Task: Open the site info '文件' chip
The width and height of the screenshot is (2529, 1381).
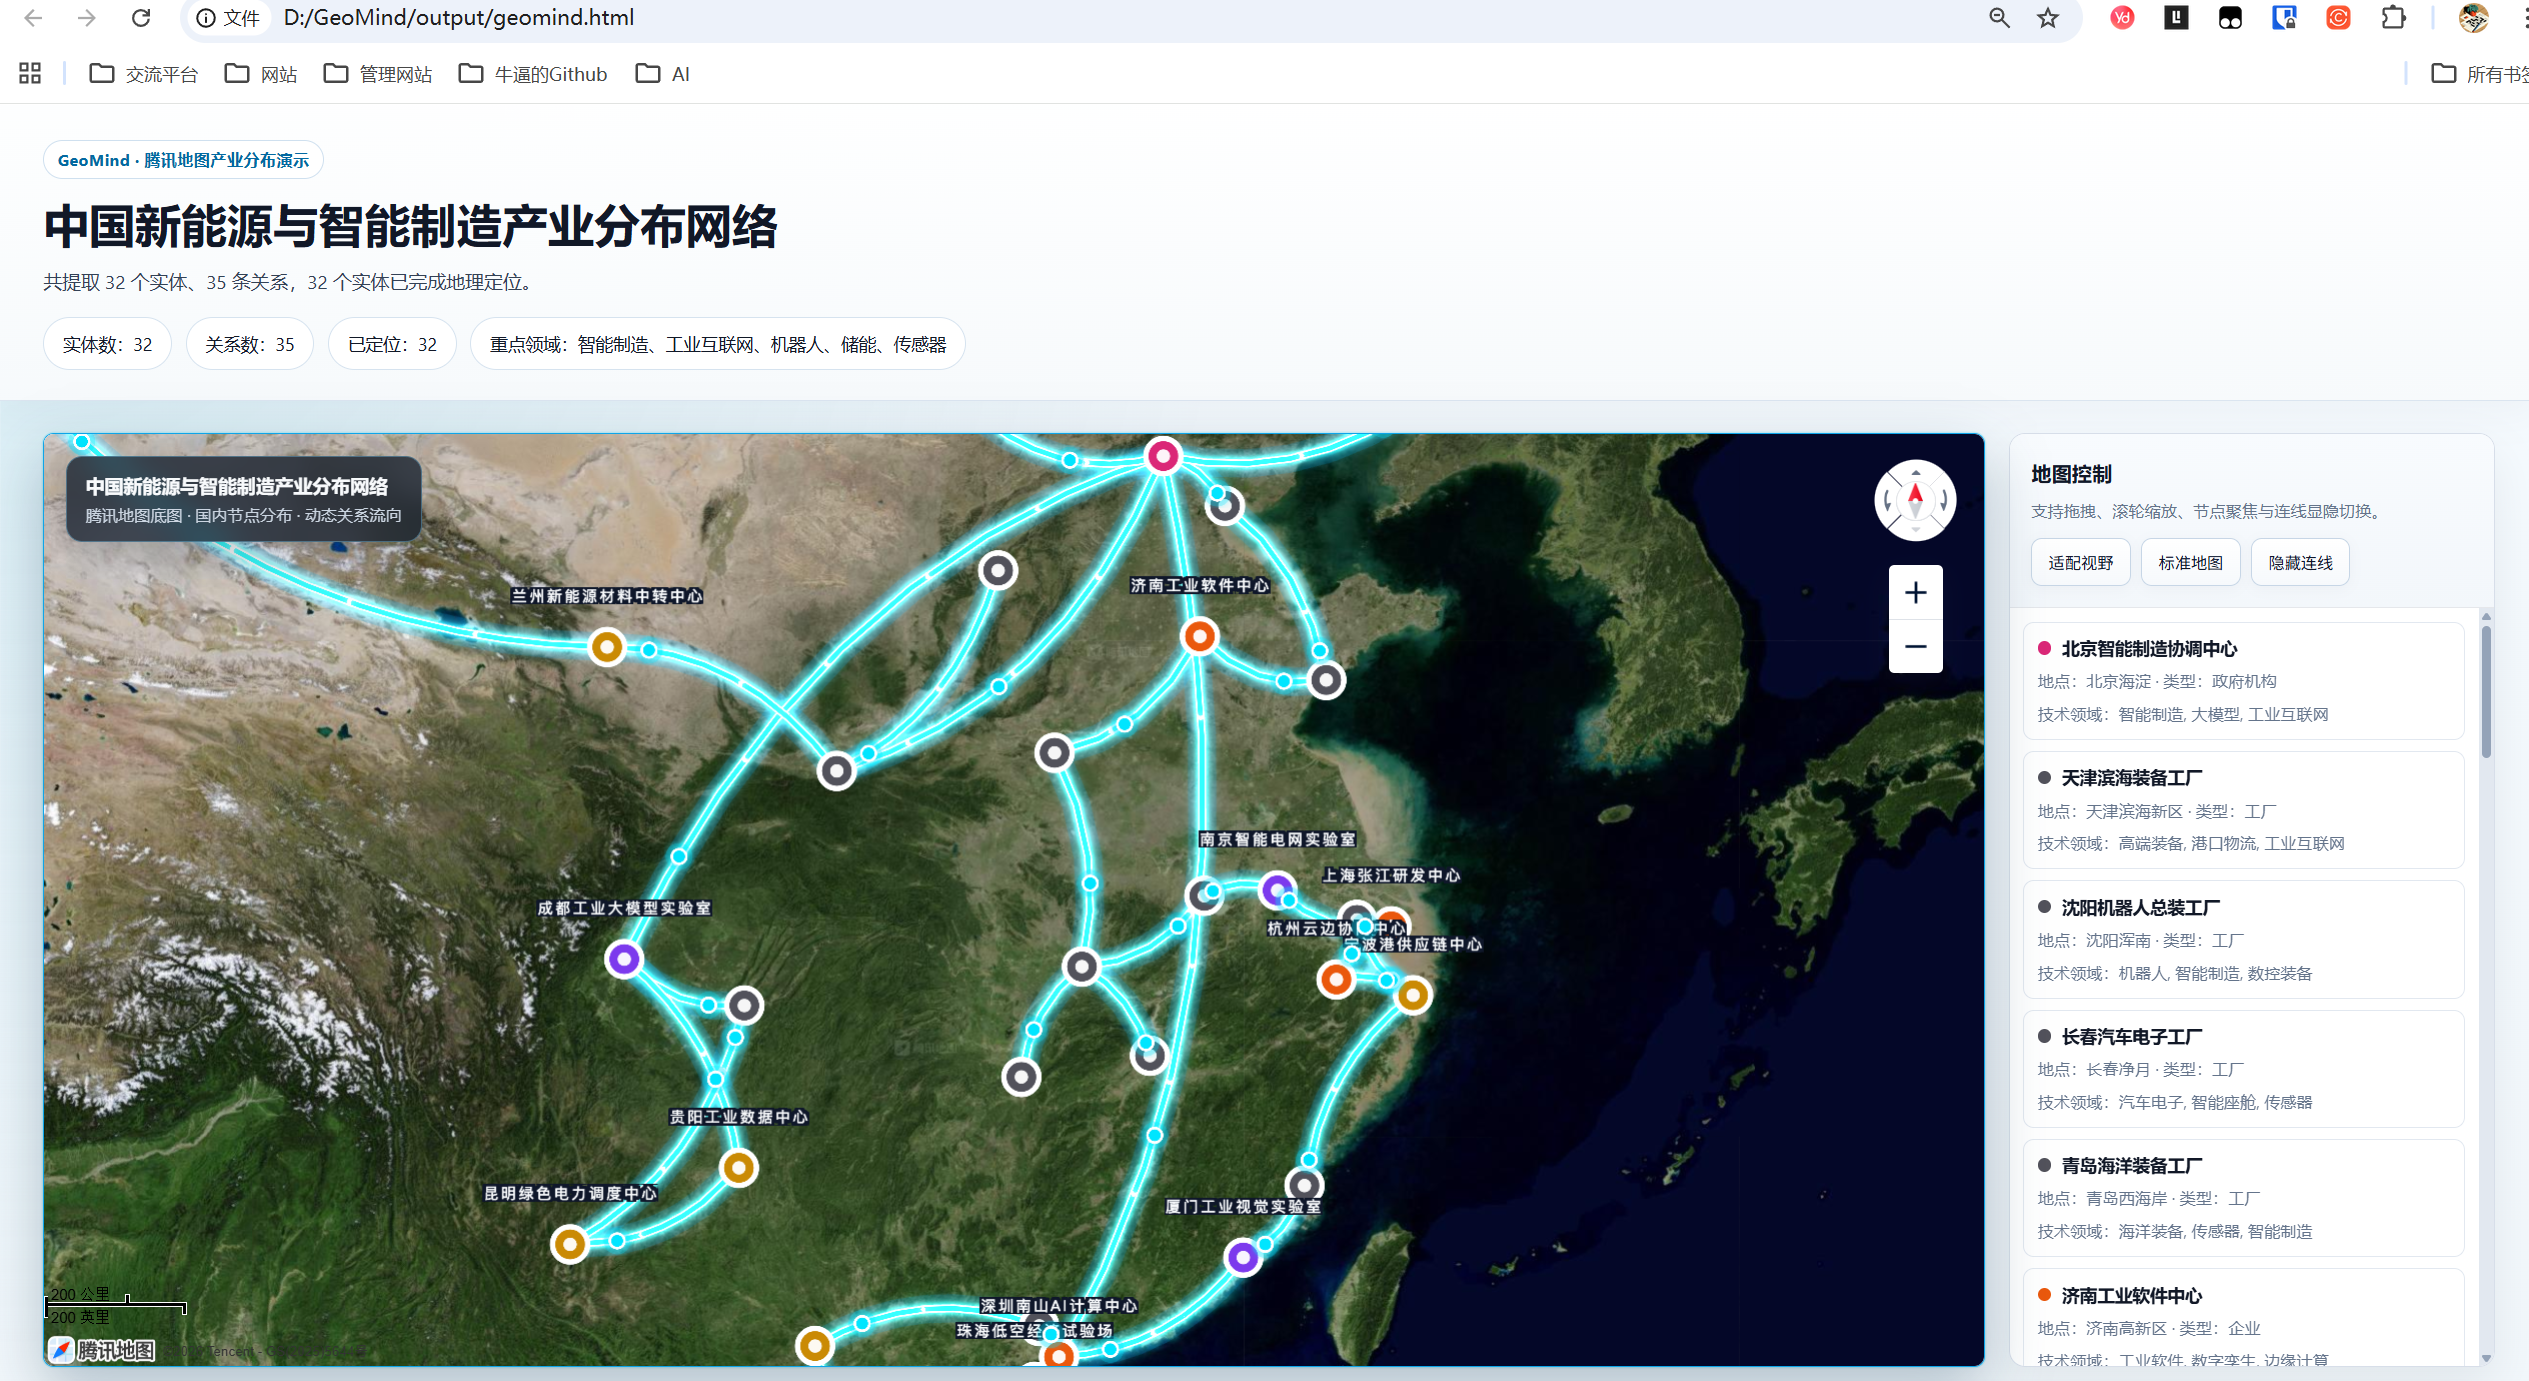Action: coord(228,18)
